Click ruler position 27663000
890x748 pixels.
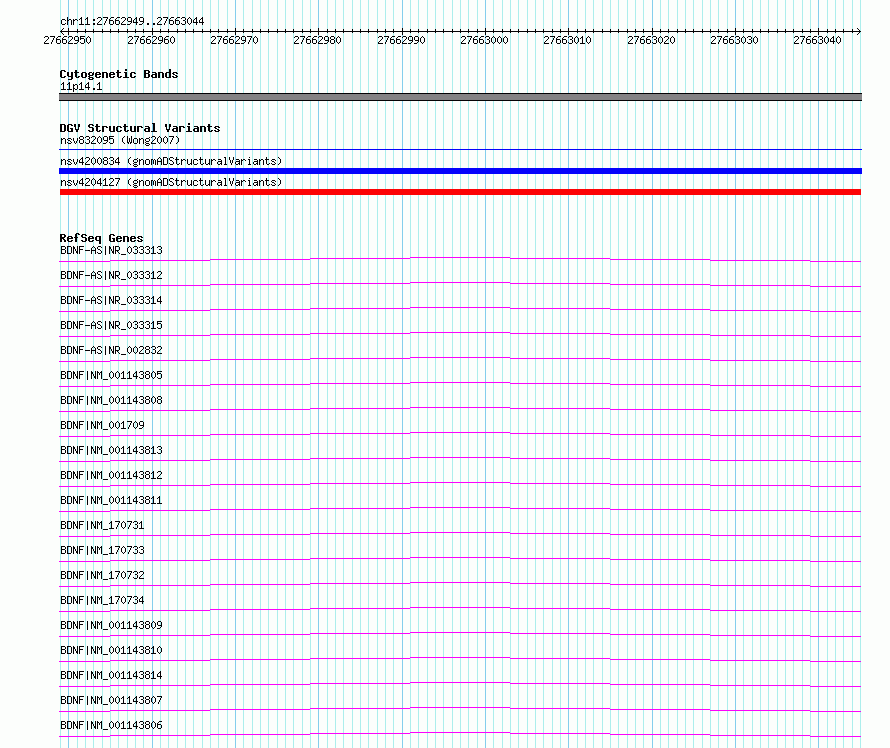pos(484,40)
